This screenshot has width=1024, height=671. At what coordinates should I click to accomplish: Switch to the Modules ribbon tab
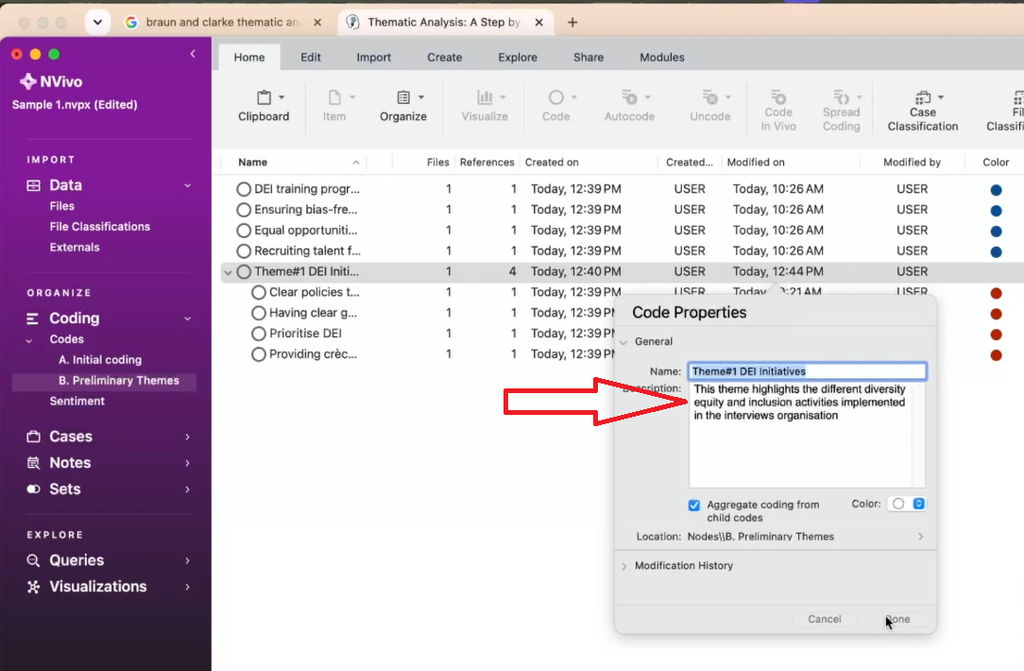[662, 57]
